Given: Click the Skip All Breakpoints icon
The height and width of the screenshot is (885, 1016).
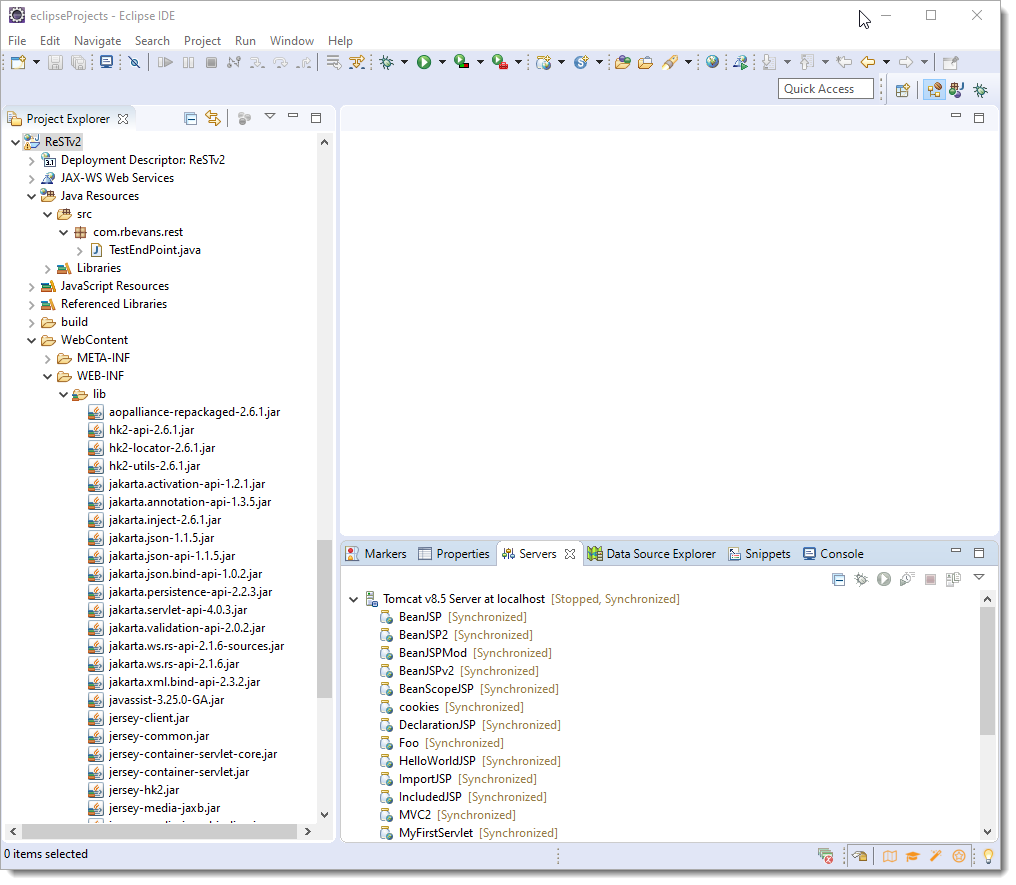Looking at the screenshot, I should tap(134, 62).
